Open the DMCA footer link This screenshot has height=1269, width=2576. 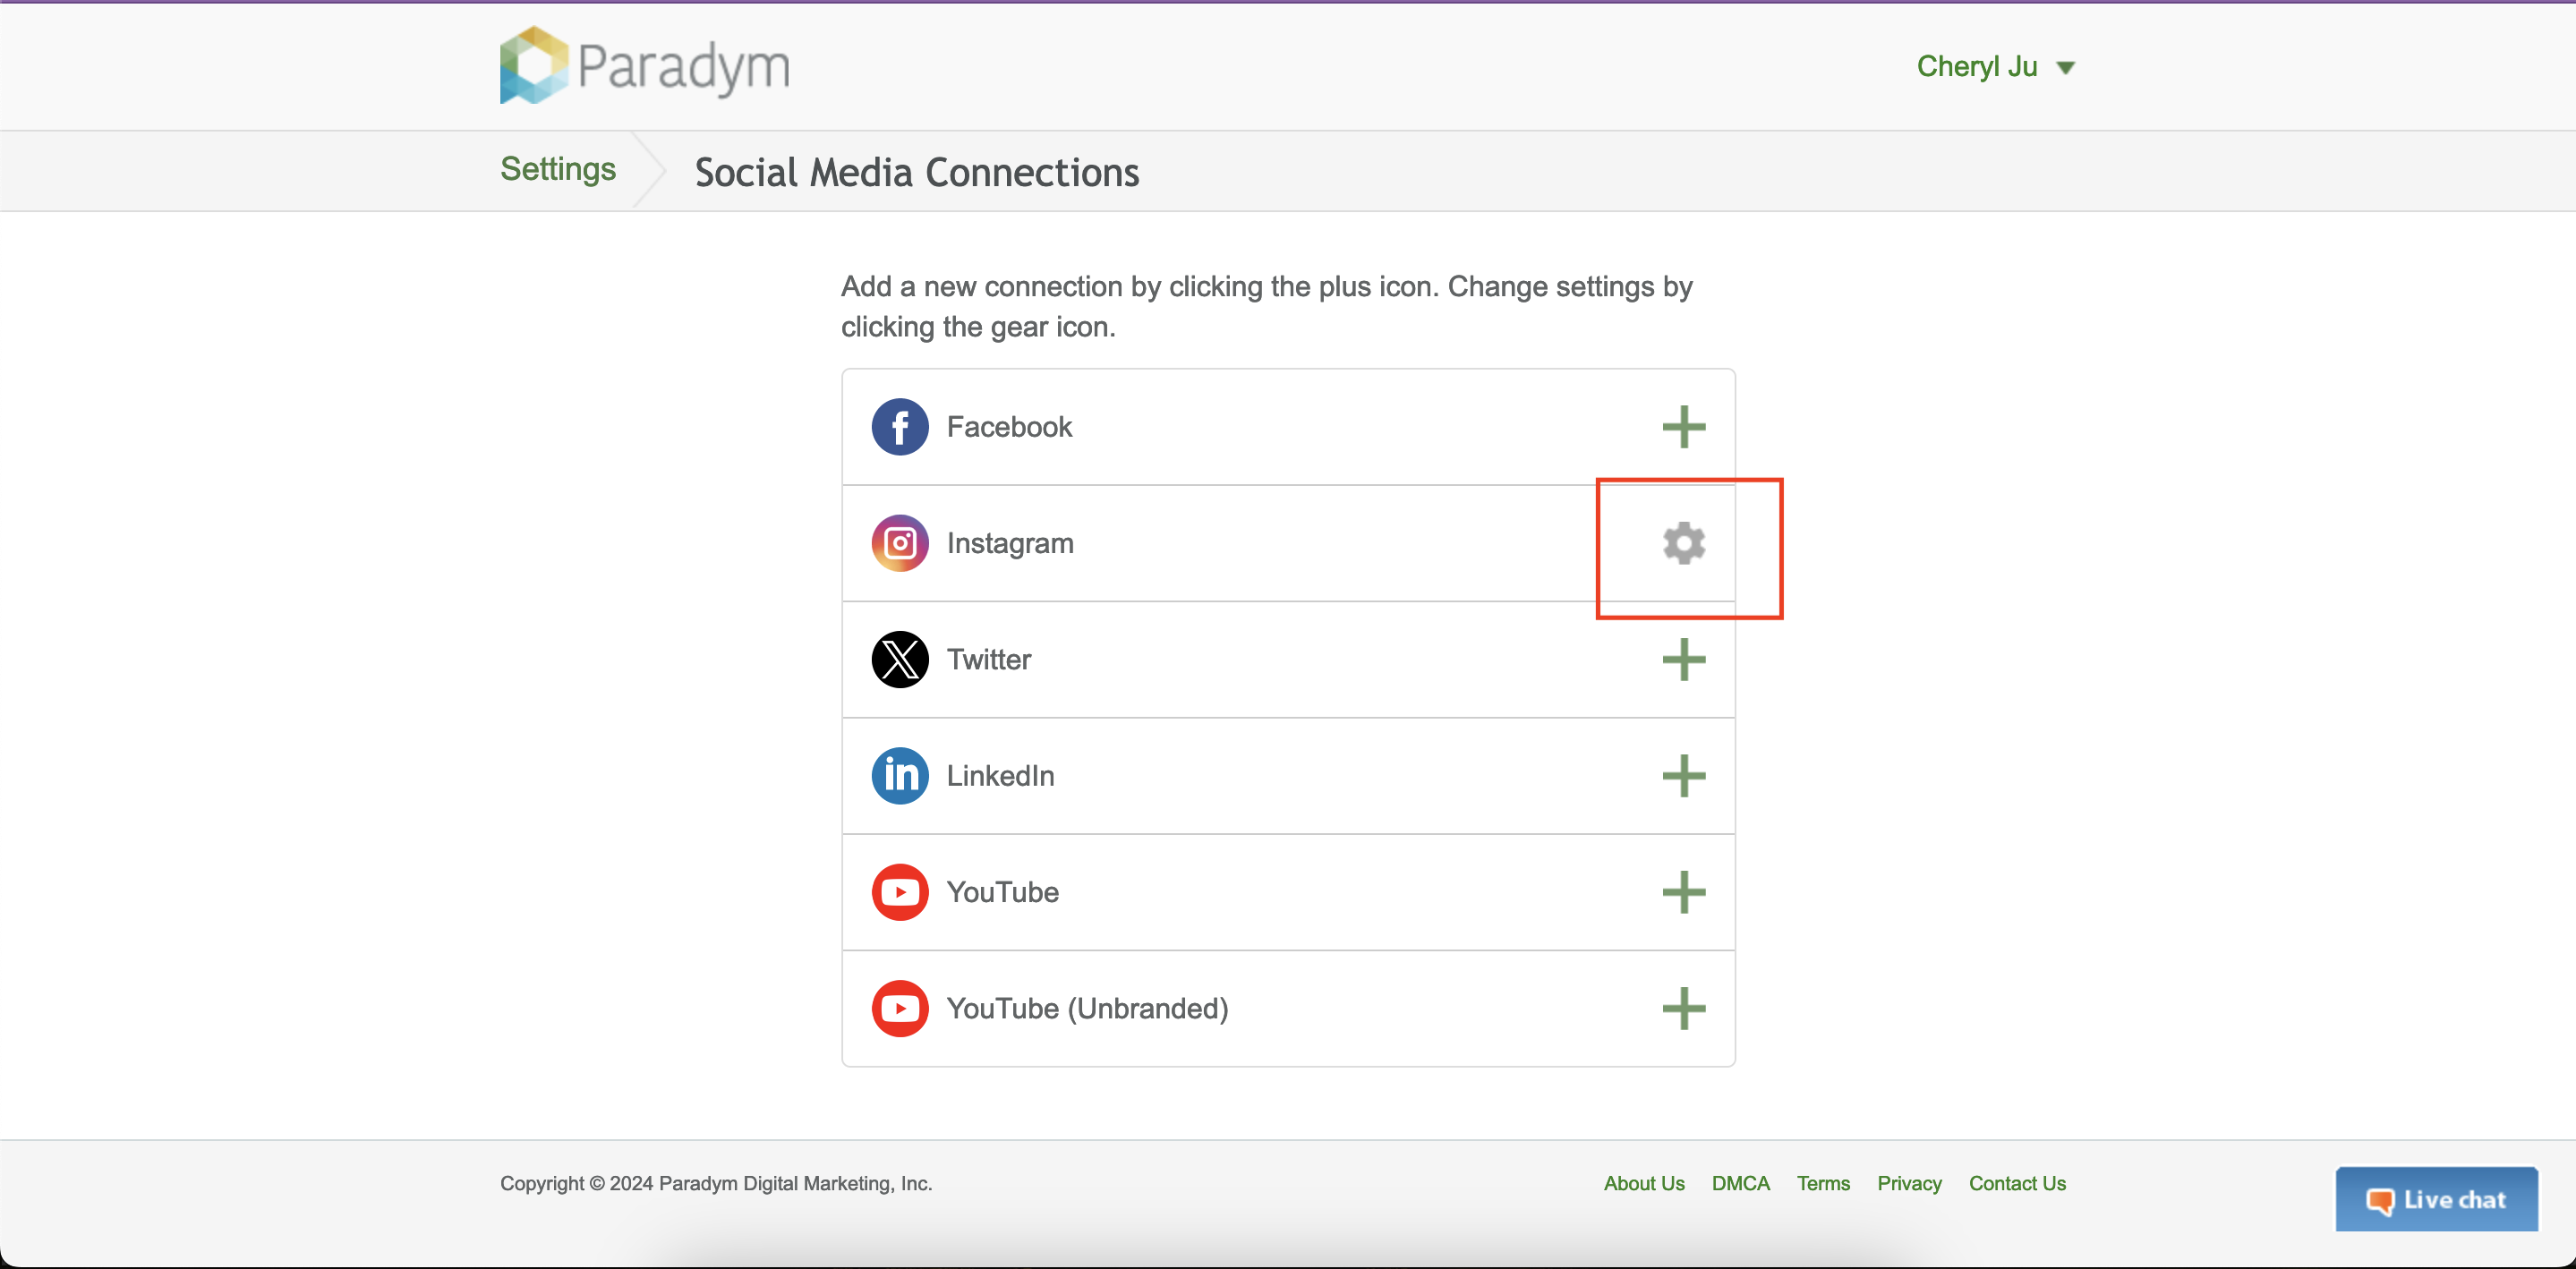1740,1183
